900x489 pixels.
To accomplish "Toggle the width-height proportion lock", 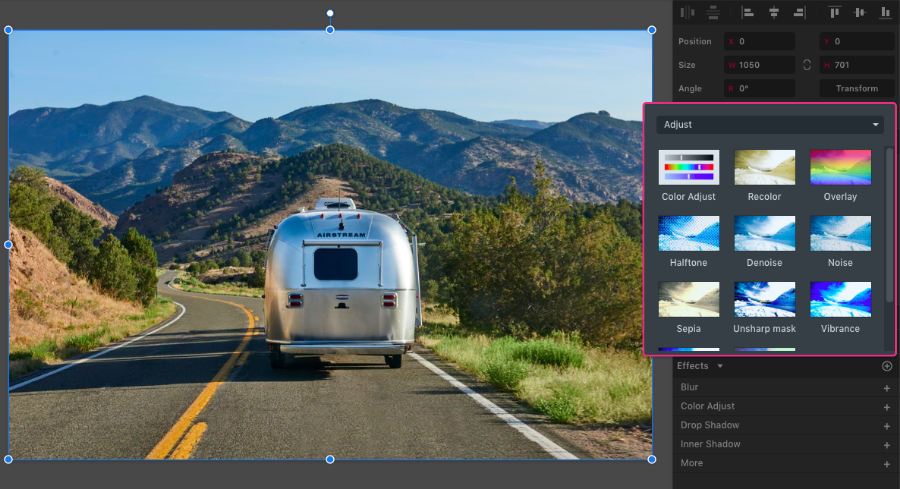I will [x=807, y=65].
